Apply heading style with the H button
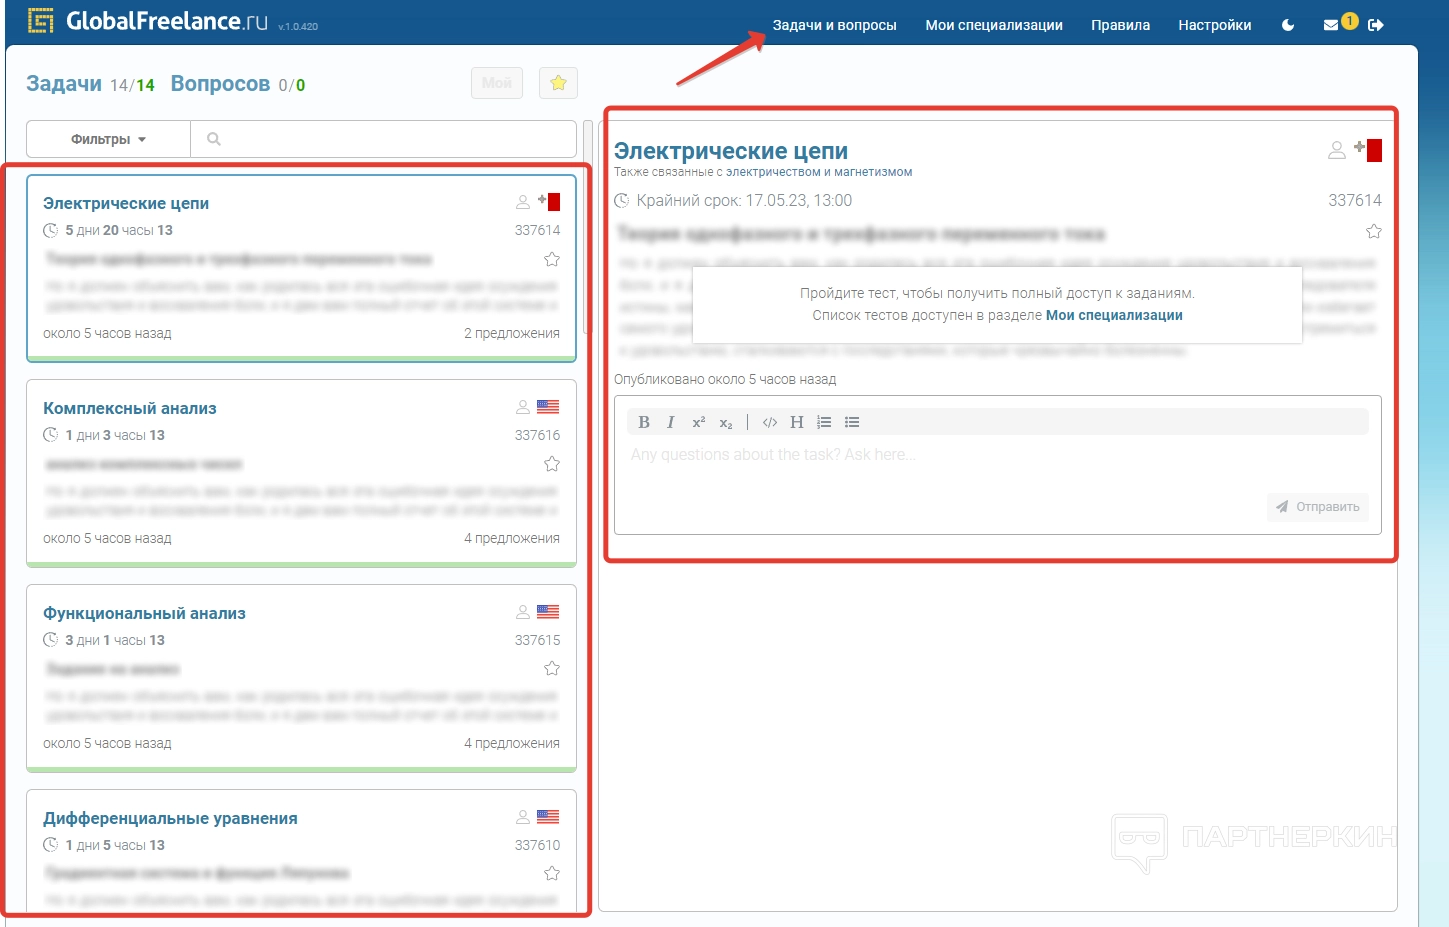Screen dimensions: 1449x927 click(x=797, y=422)
